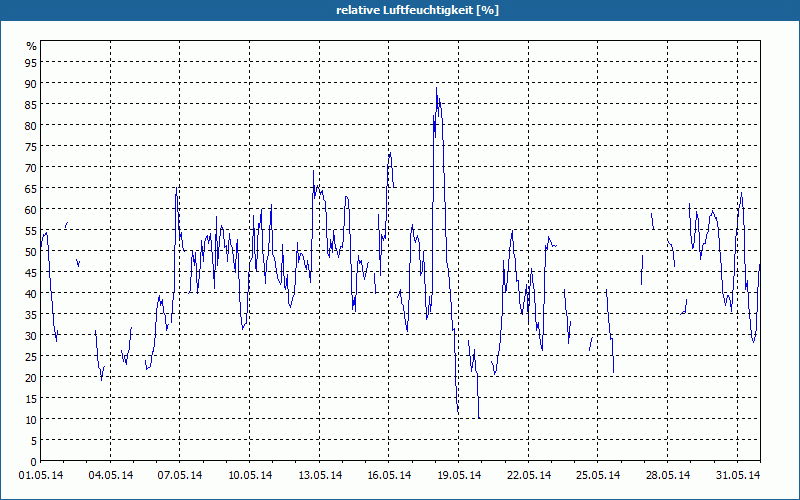Select the 04.05.14 date label
Screen dimensions: 800x500
tap(111, 475)
